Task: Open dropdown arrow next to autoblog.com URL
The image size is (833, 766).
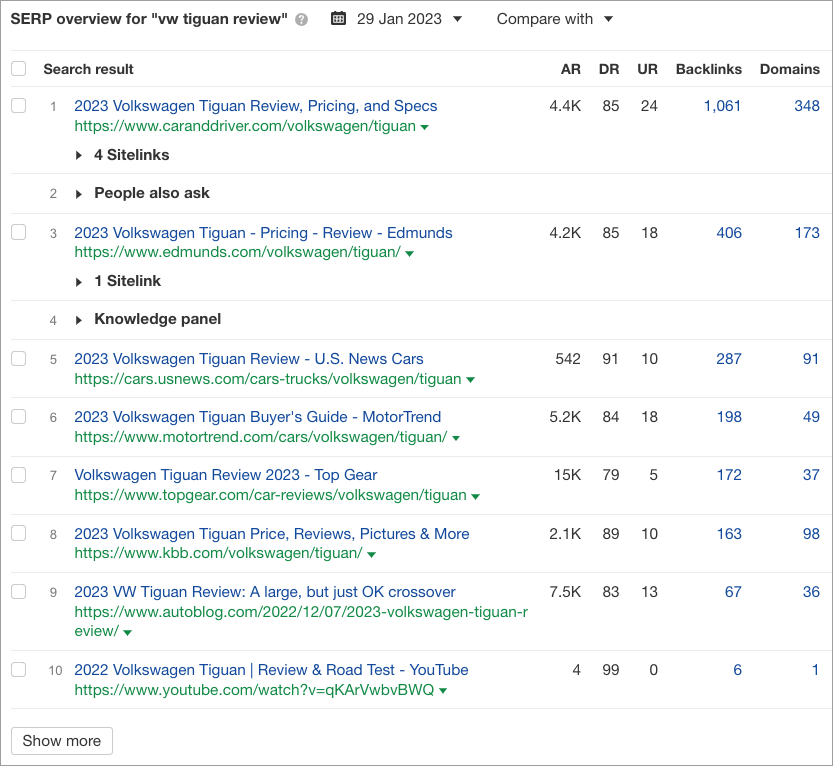Action: point(128,633)
